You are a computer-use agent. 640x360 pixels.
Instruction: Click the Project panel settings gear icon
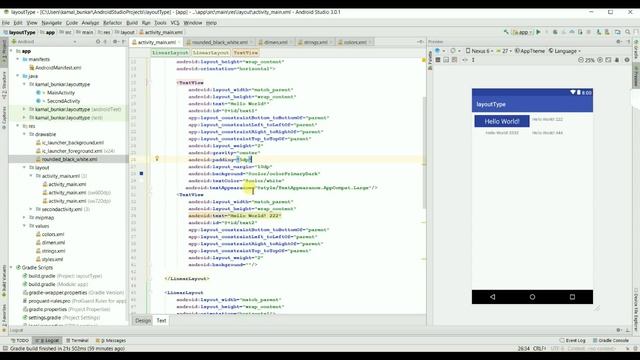116,42
